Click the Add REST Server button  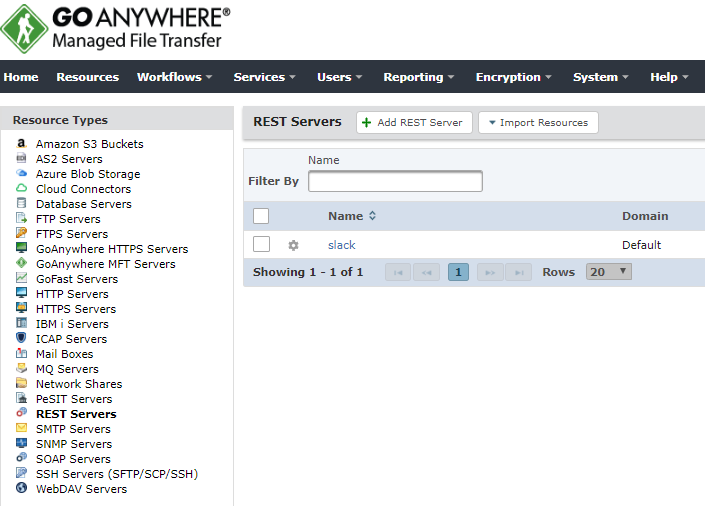tap(414, 122)
